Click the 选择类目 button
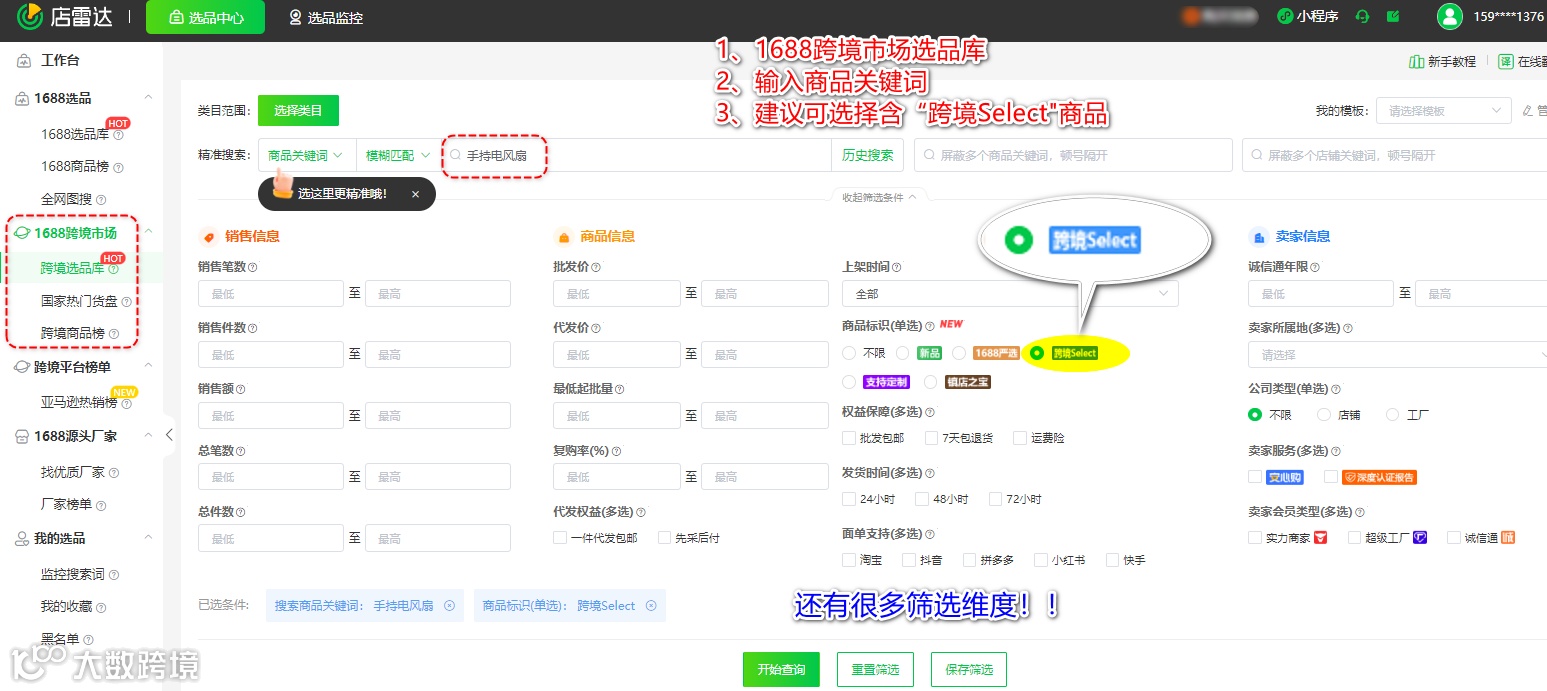Viewport: 1547px width, 691px height. pos(298,110)
